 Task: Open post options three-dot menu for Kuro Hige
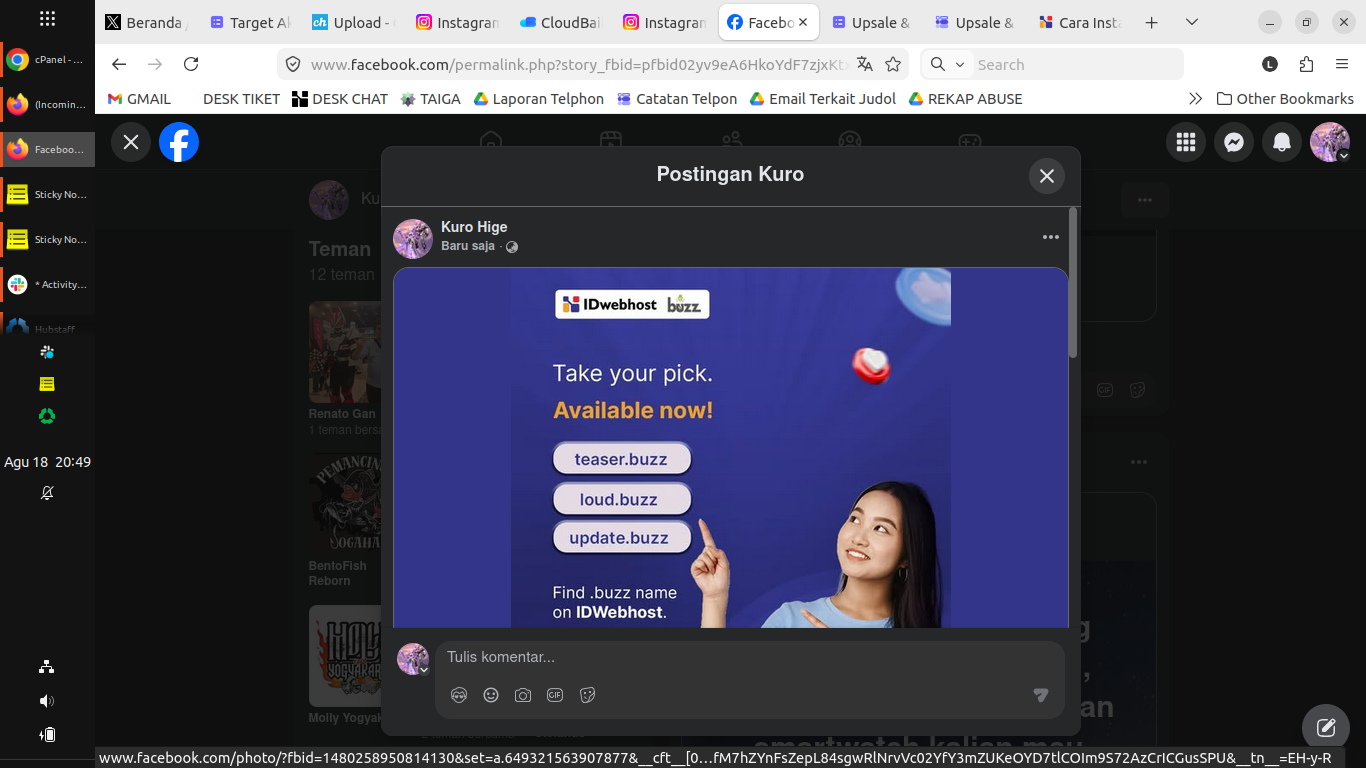click(x=1050, y=237)
